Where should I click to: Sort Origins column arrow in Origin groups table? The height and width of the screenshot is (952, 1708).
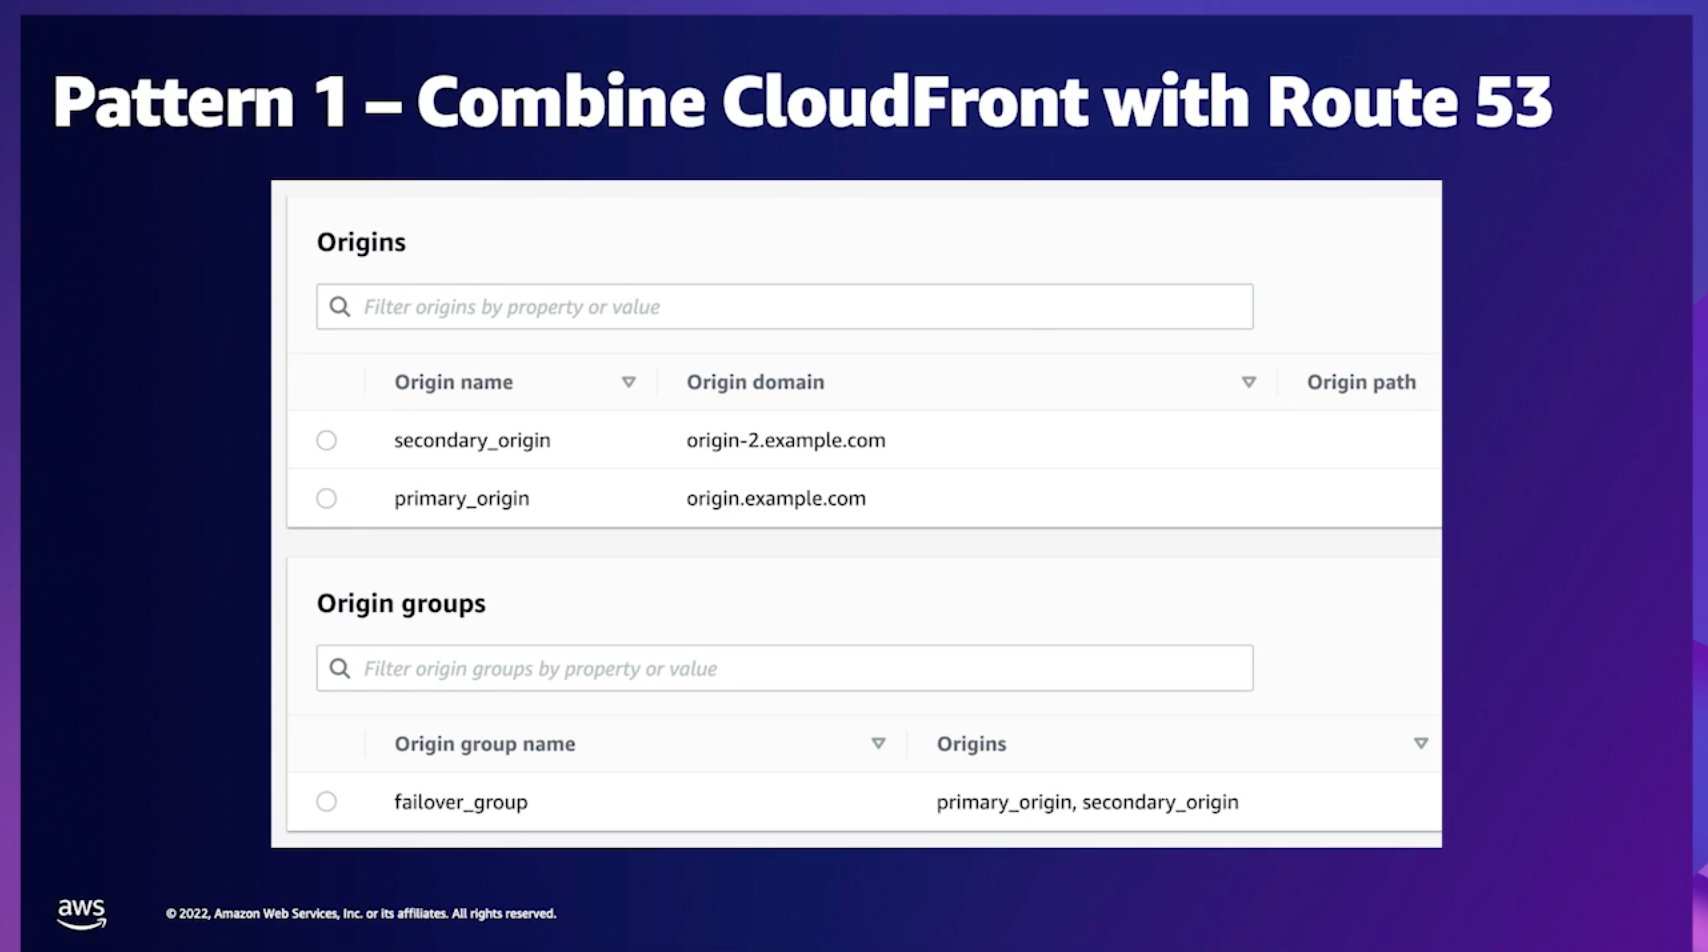click(1421, 743)
